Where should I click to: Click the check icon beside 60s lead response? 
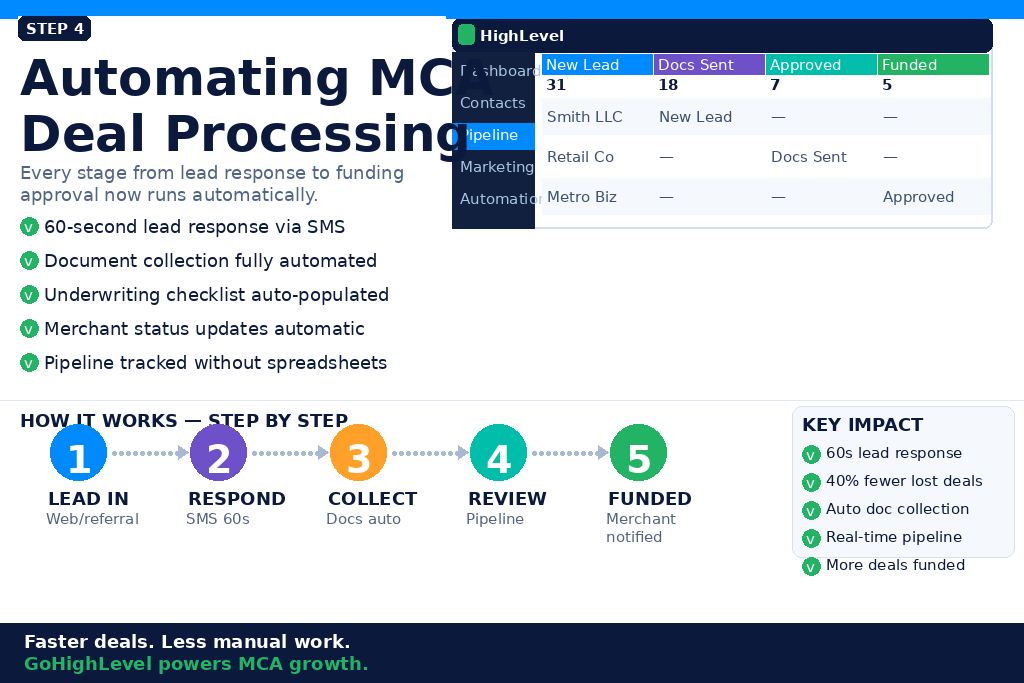click(x=811, y=454)
